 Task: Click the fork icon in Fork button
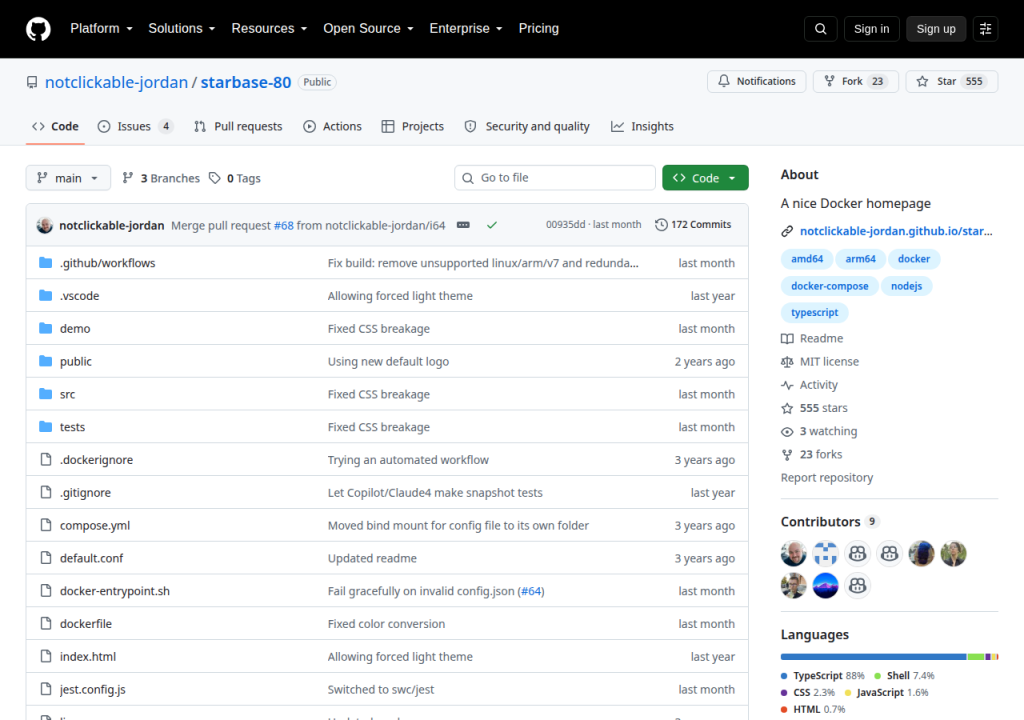[829, 81]
